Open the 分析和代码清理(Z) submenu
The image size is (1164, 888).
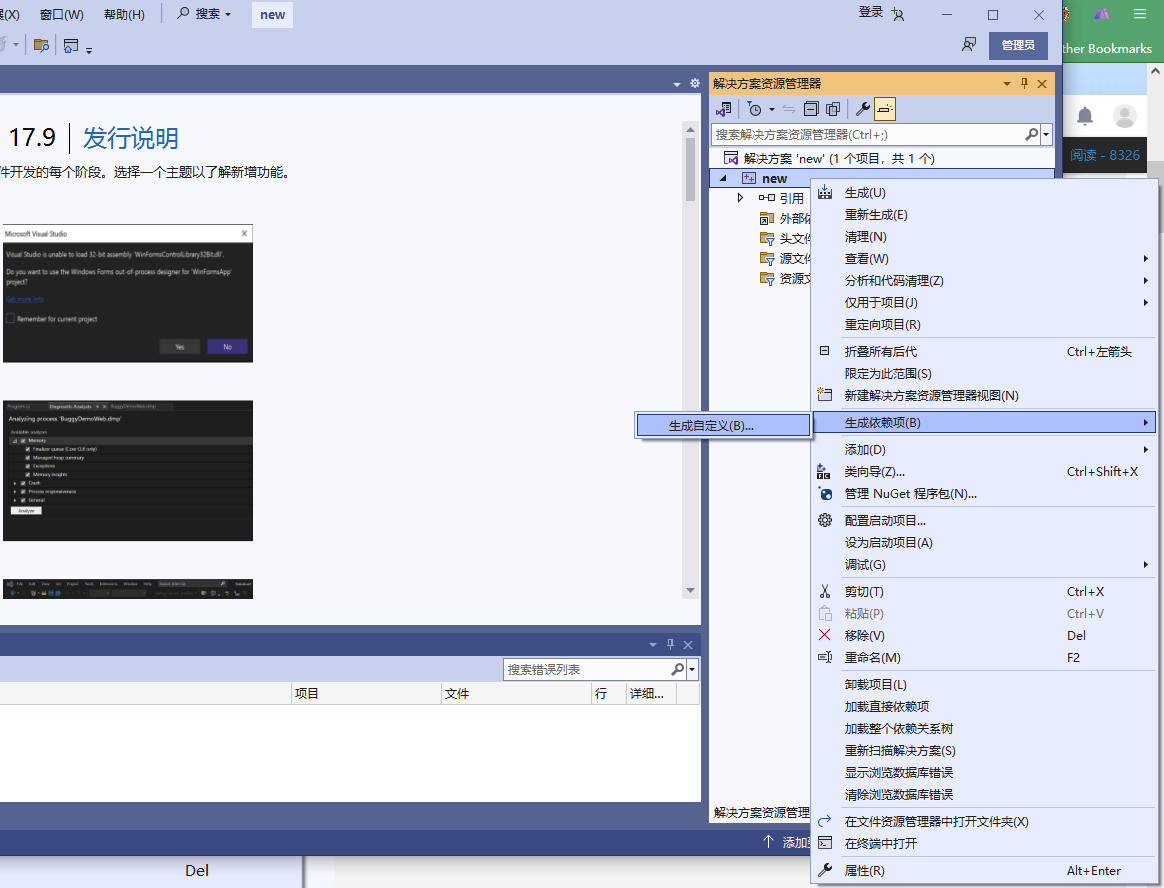click(x=984, y=281)
